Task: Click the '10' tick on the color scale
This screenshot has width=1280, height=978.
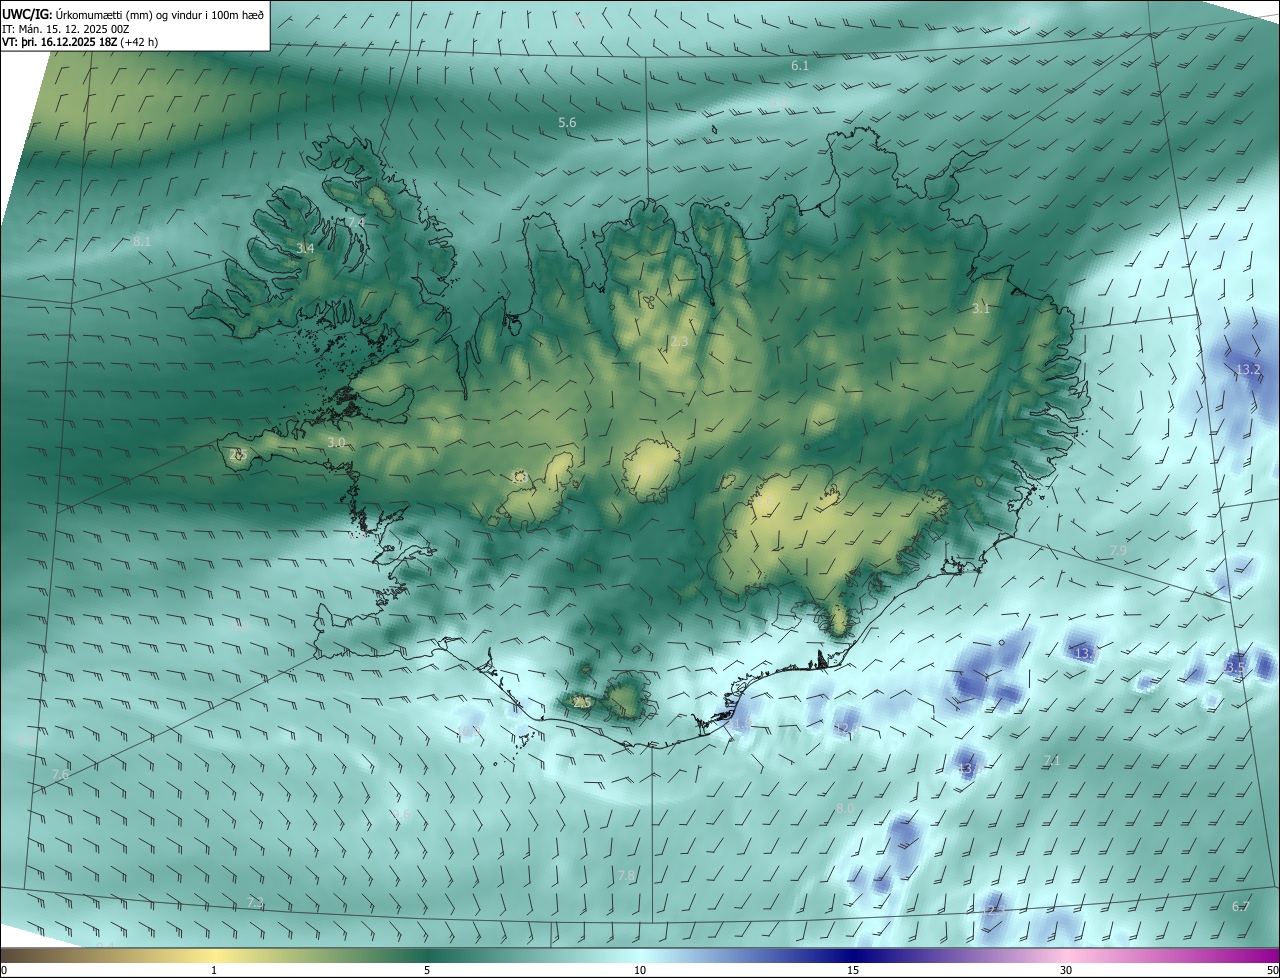Action: pos(640,971)
